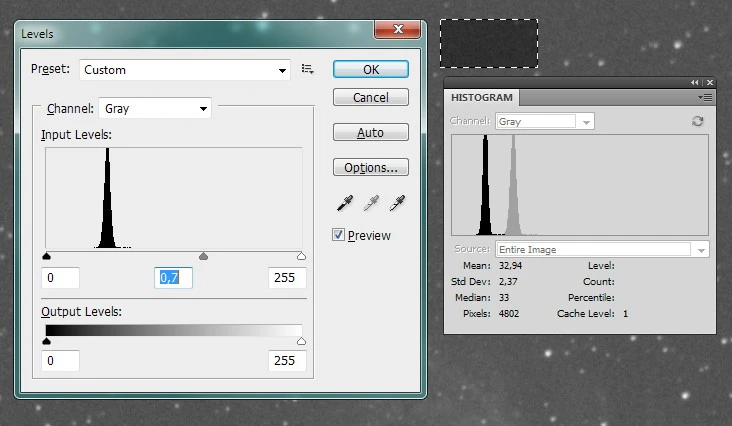
Task: Close the Histogram panel
Action: coord(709,82)
